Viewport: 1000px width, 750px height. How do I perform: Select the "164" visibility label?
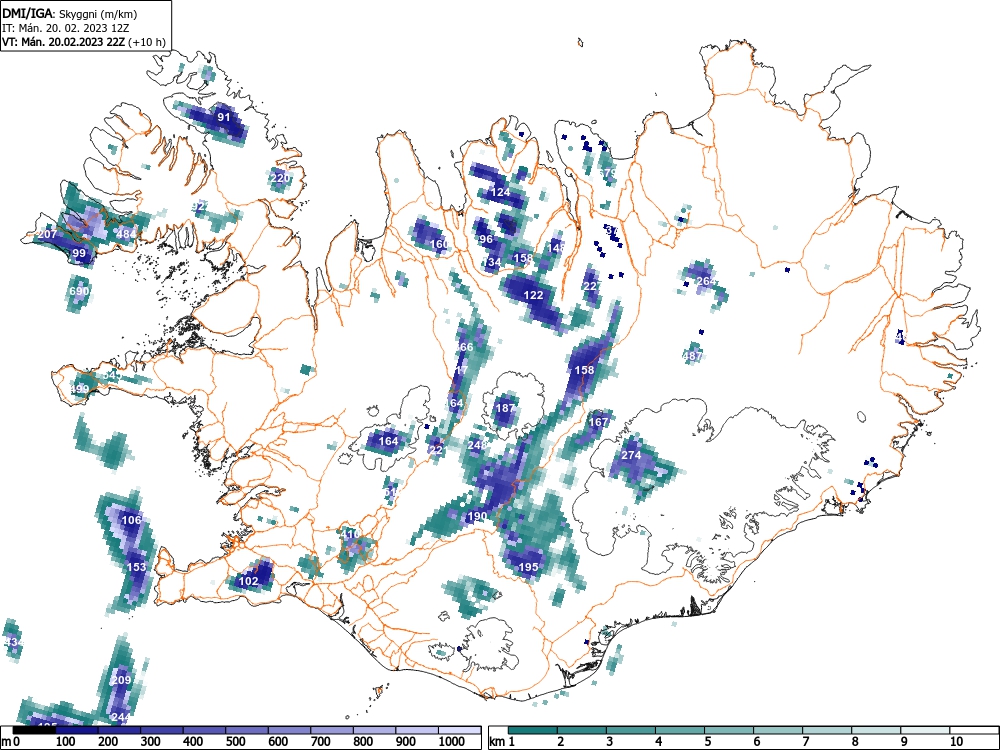coord(388,441)
